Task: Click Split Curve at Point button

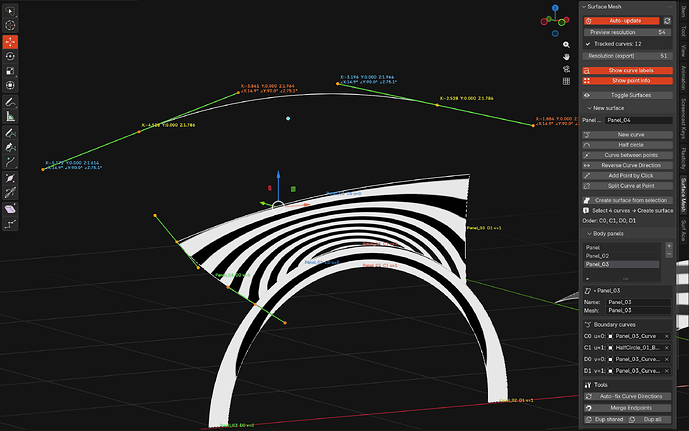Action: click(x=627, y=186)
